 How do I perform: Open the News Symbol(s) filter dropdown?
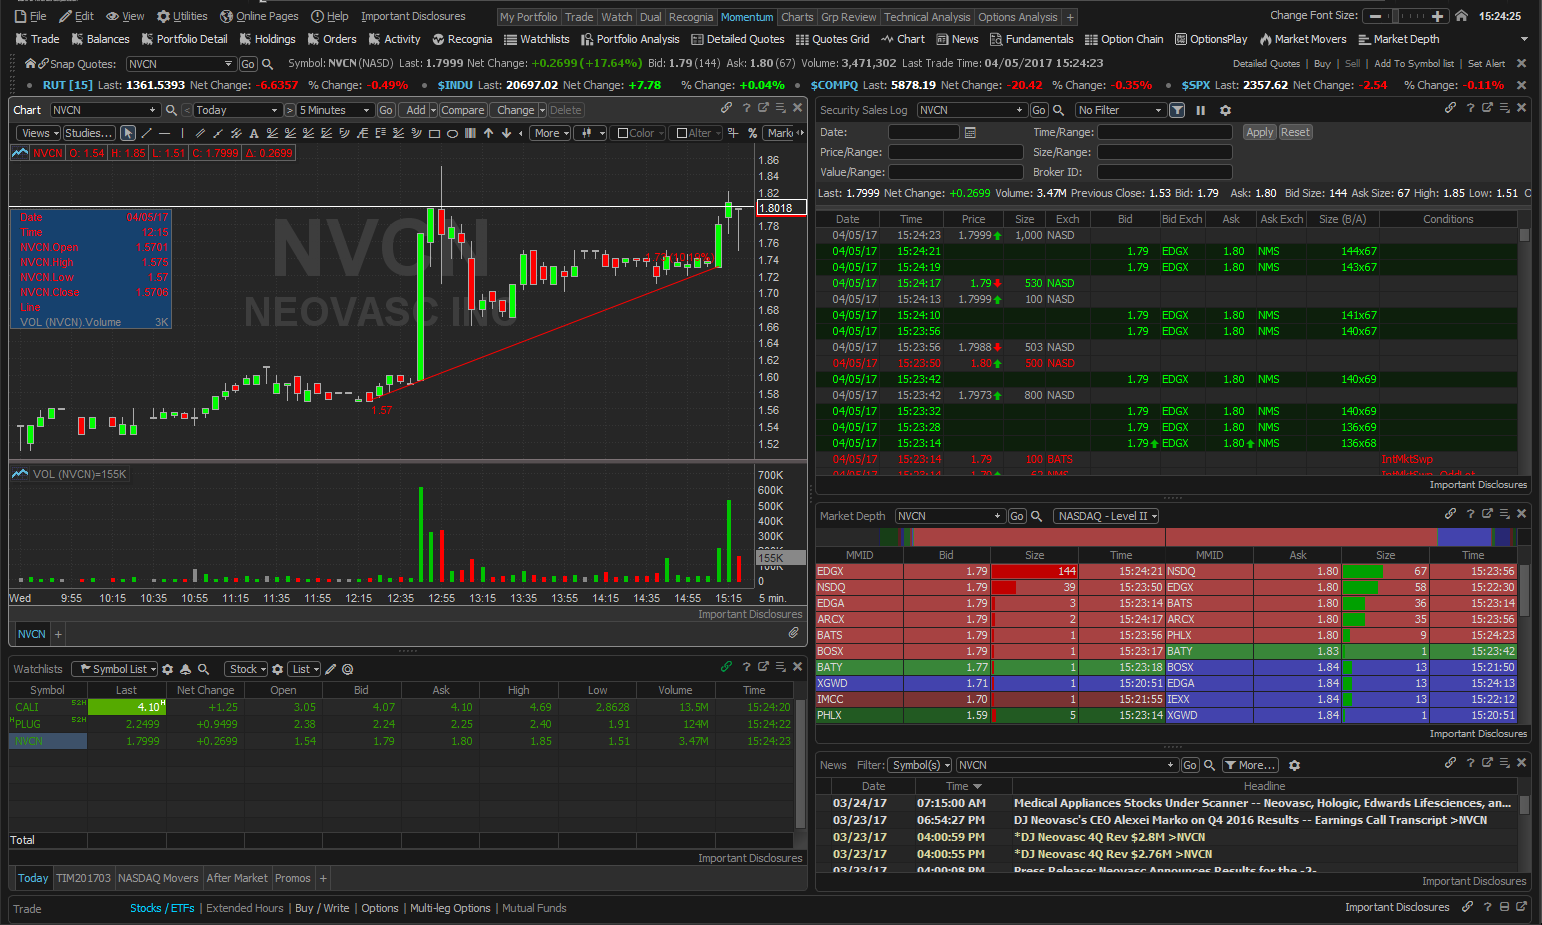pyautogui.click(x=920, y=765)
